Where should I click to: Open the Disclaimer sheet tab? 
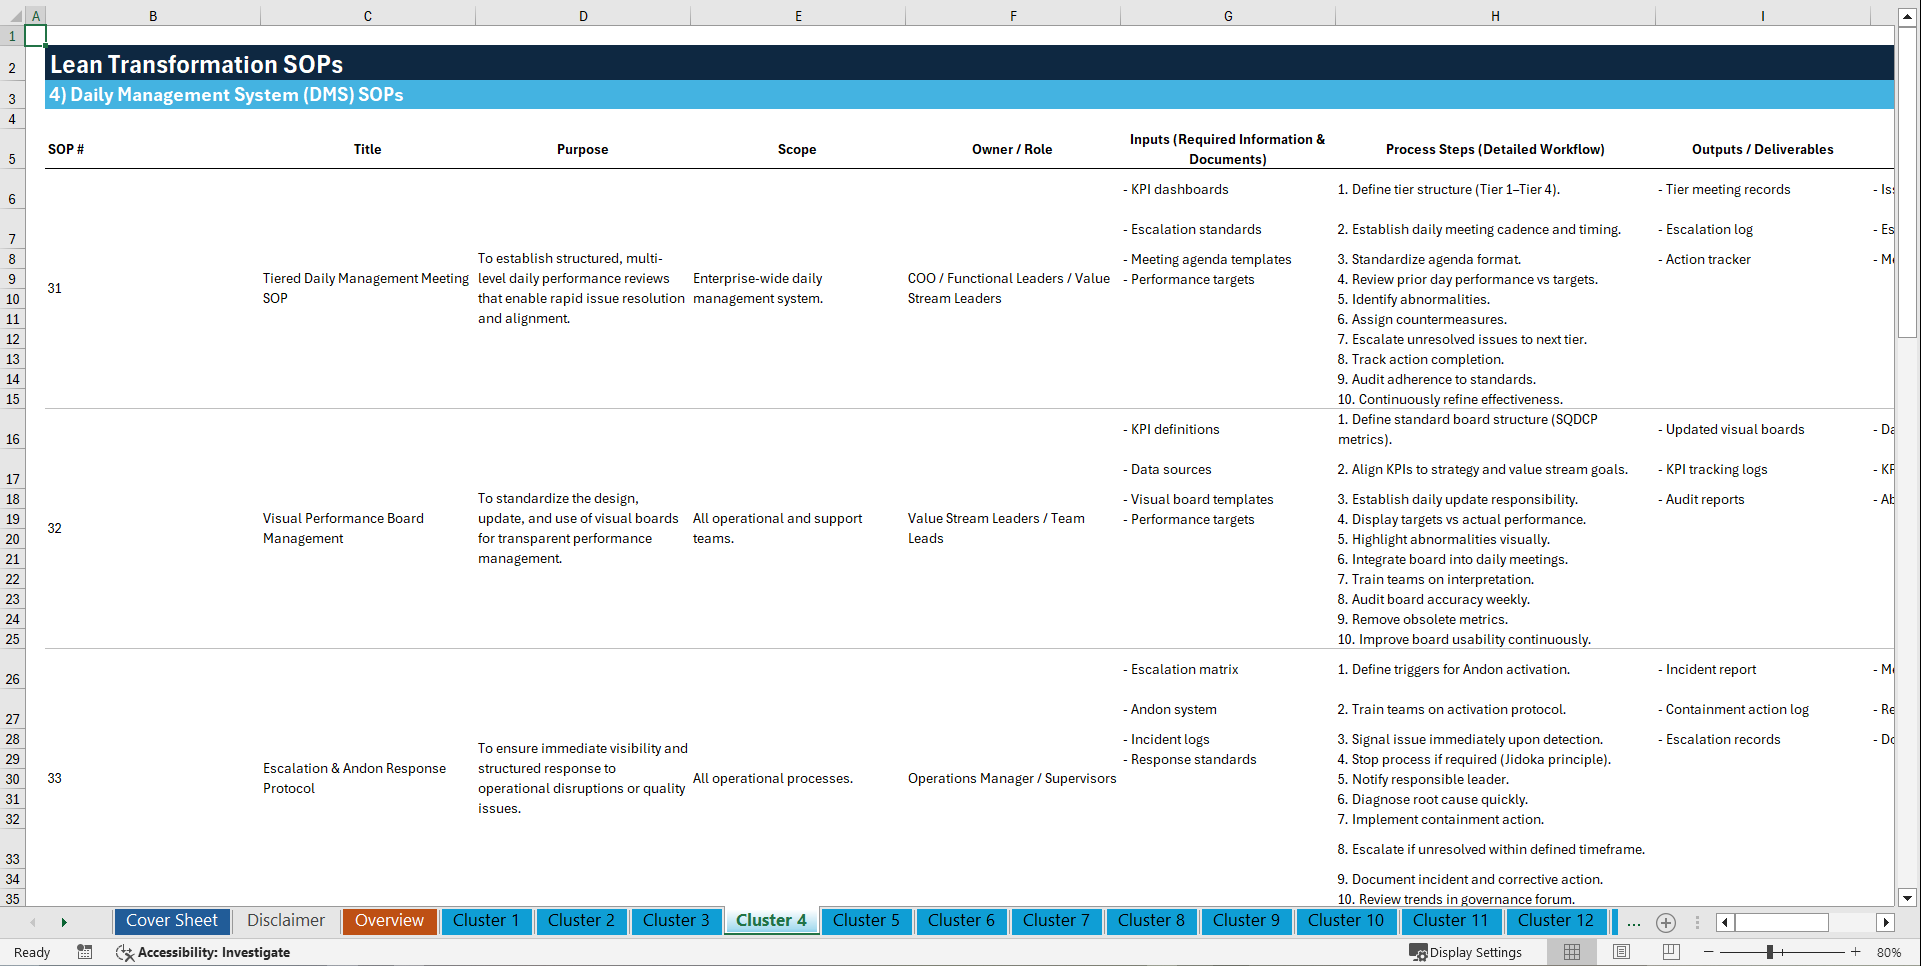[285, 921]
